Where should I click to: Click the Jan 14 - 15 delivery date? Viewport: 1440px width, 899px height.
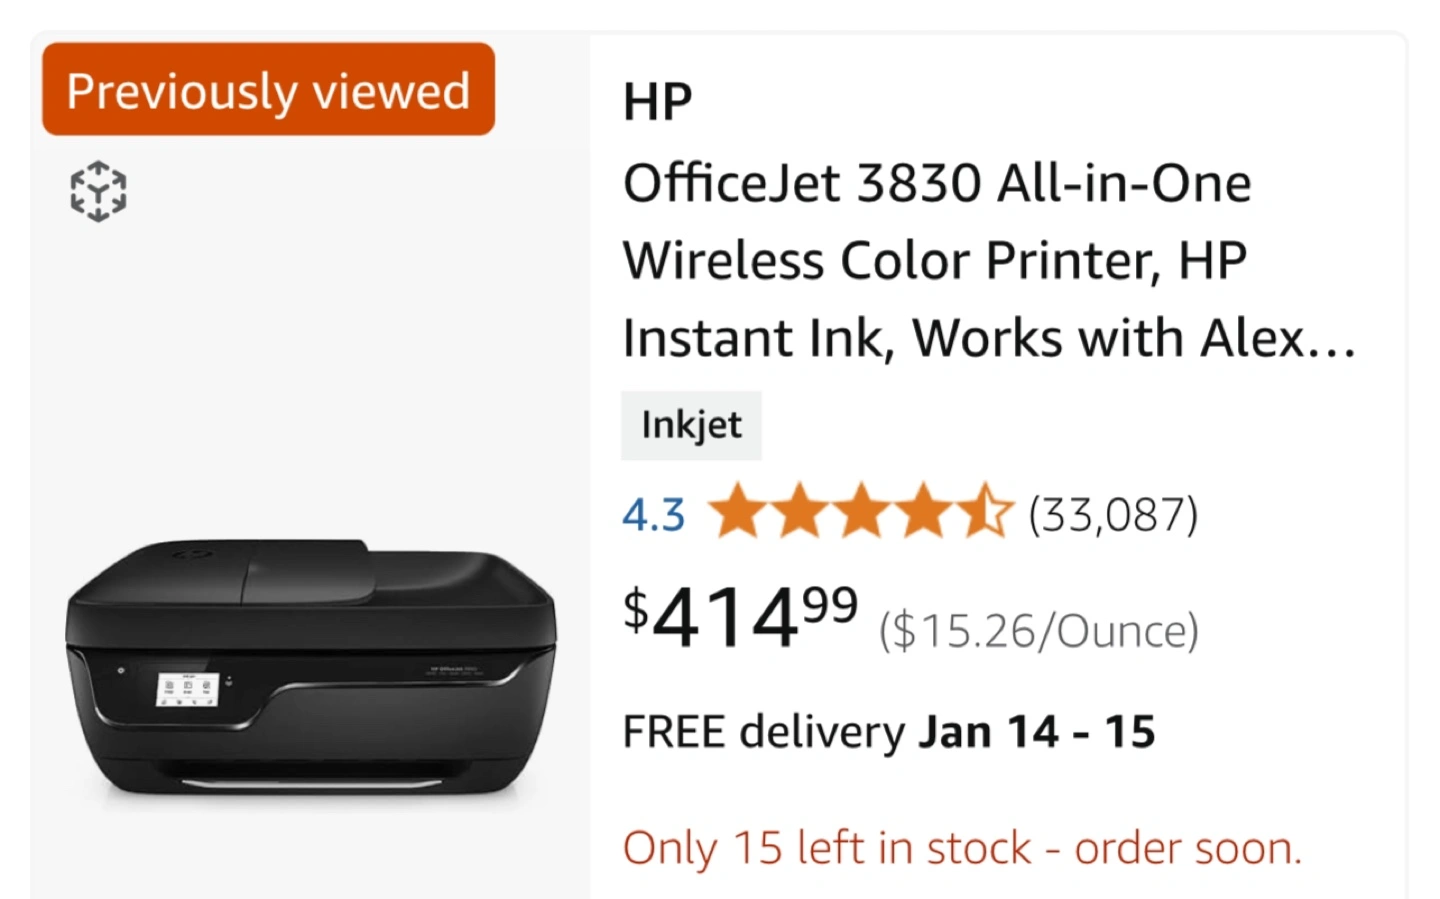coord(1037,732)
